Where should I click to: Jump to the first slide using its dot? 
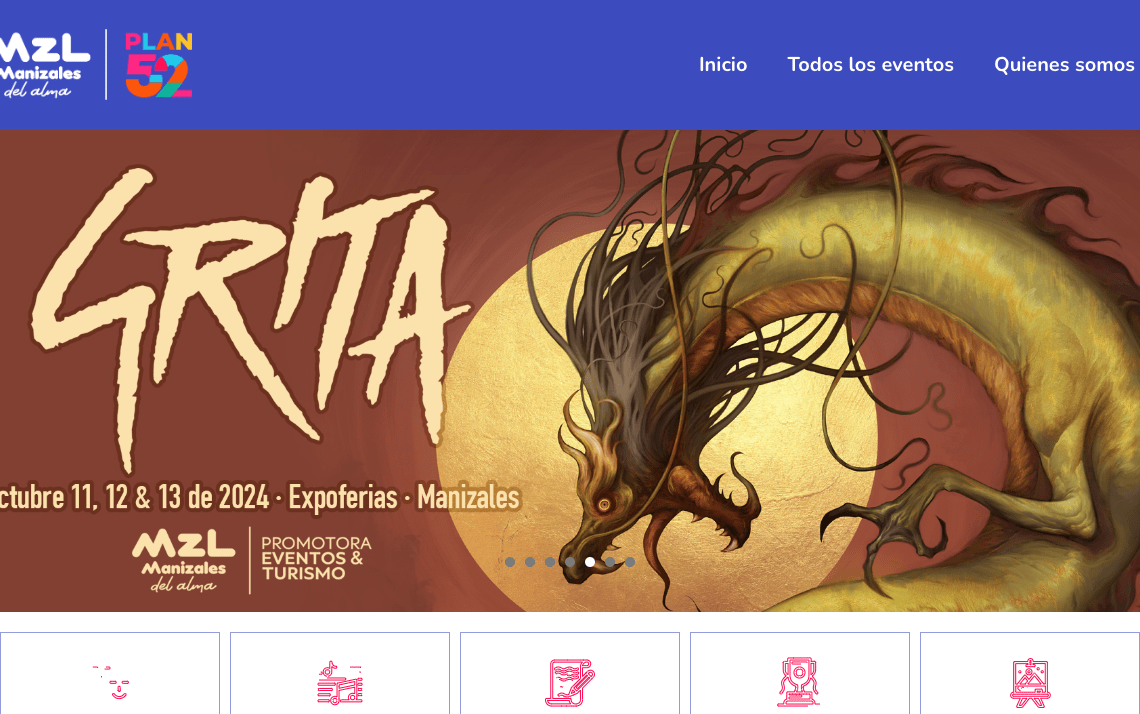tap(510, 562)
